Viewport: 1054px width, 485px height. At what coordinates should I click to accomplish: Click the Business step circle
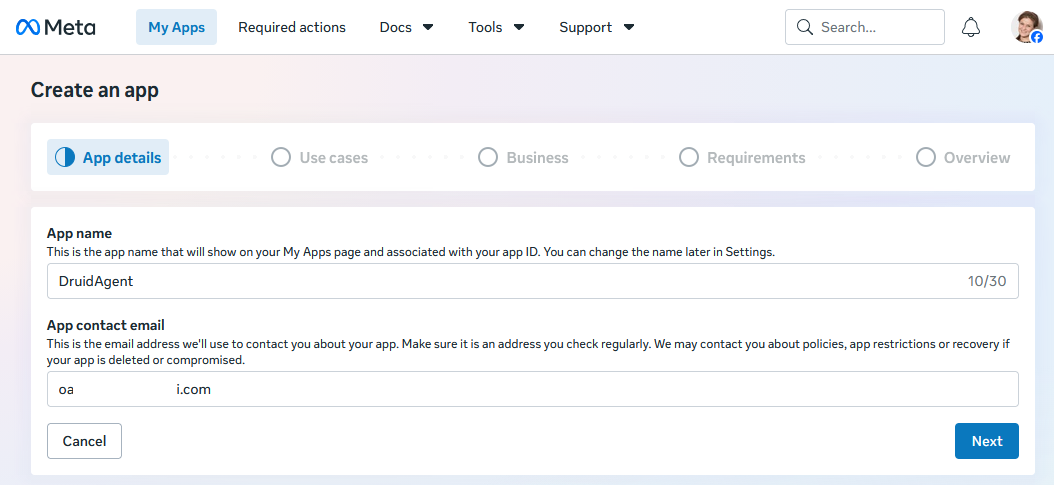[x=487, y=157]
